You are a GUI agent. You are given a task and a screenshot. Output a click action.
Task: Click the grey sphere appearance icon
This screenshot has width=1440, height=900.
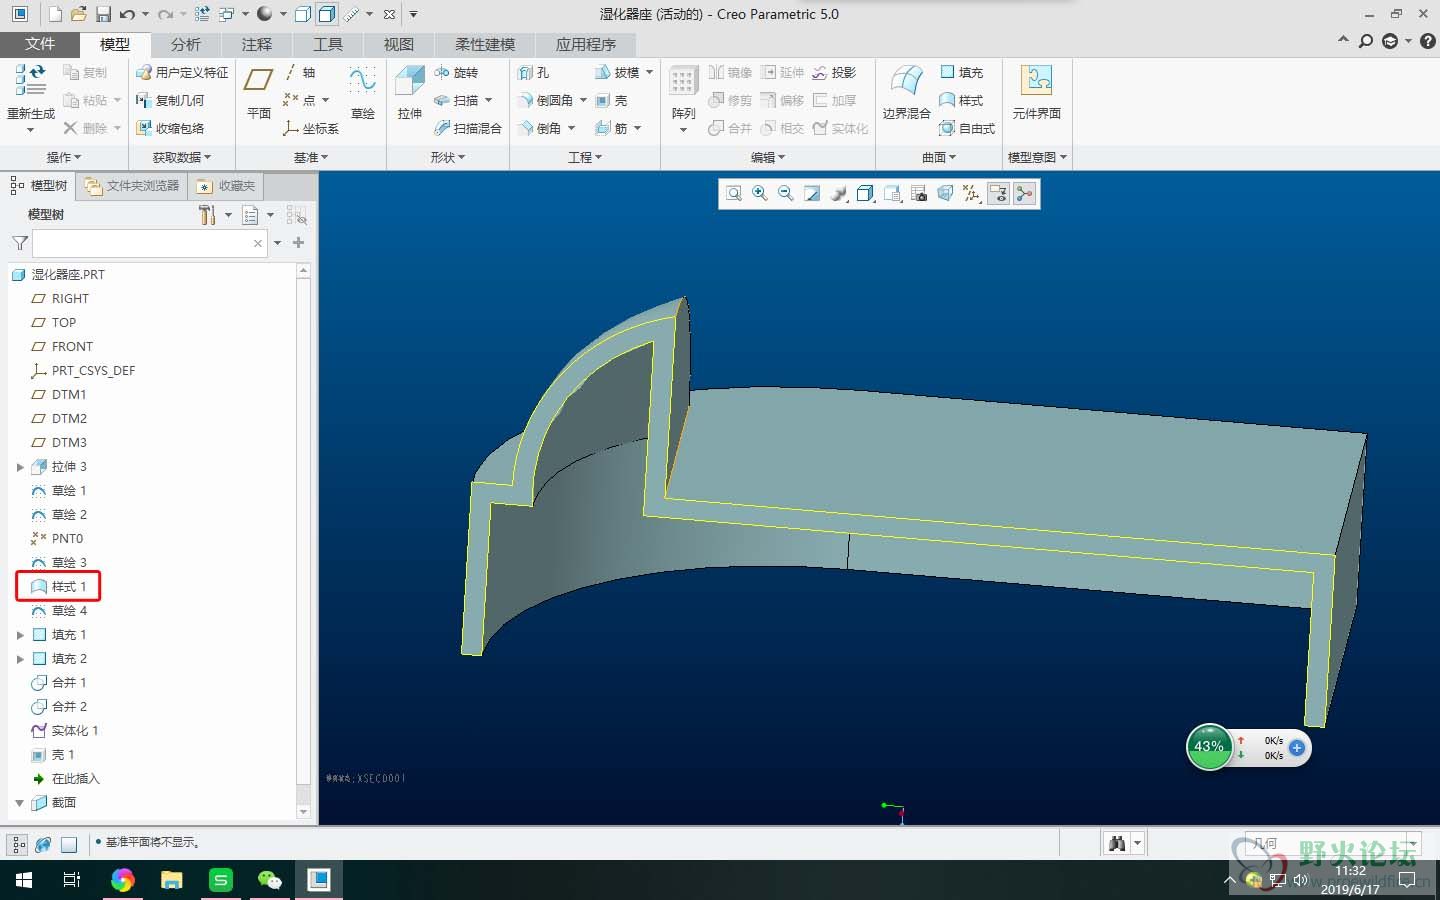click(264, 14)
